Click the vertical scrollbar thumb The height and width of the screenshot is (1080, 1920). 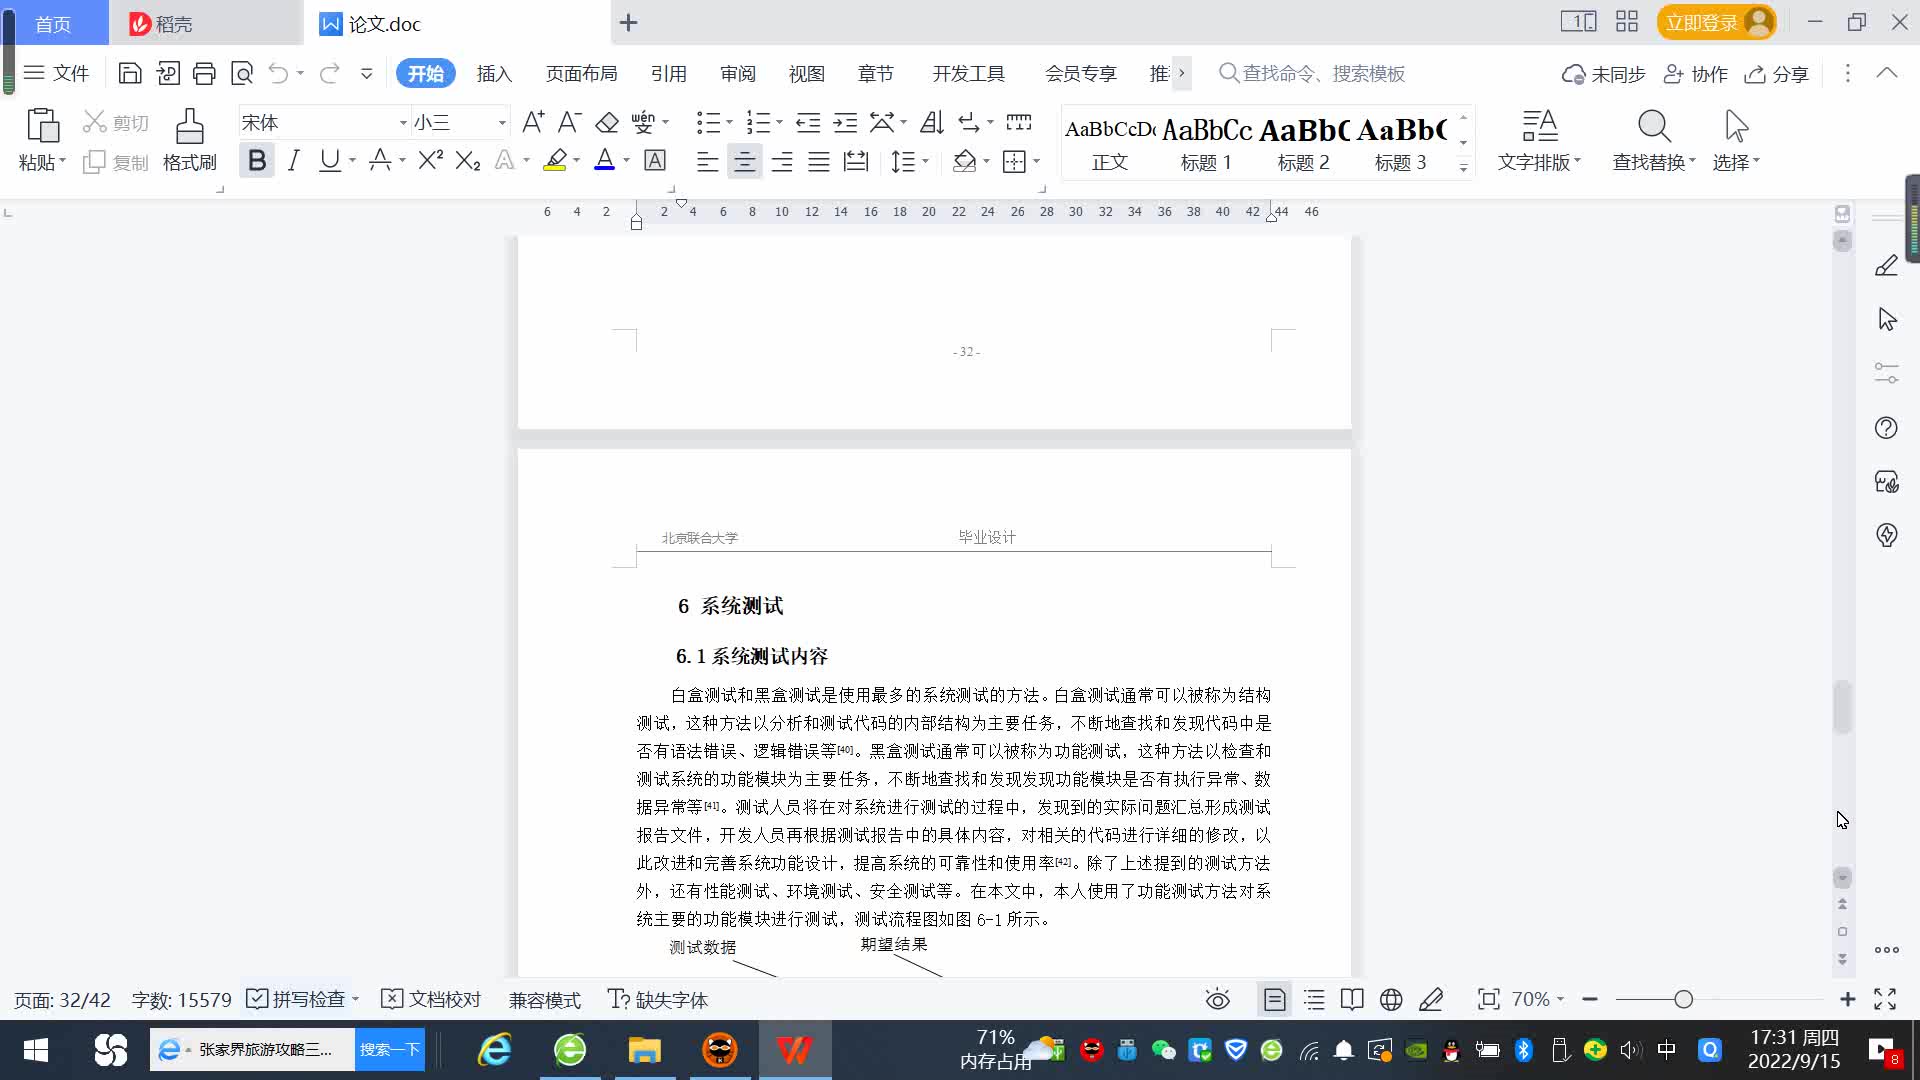pos(1842,708)
